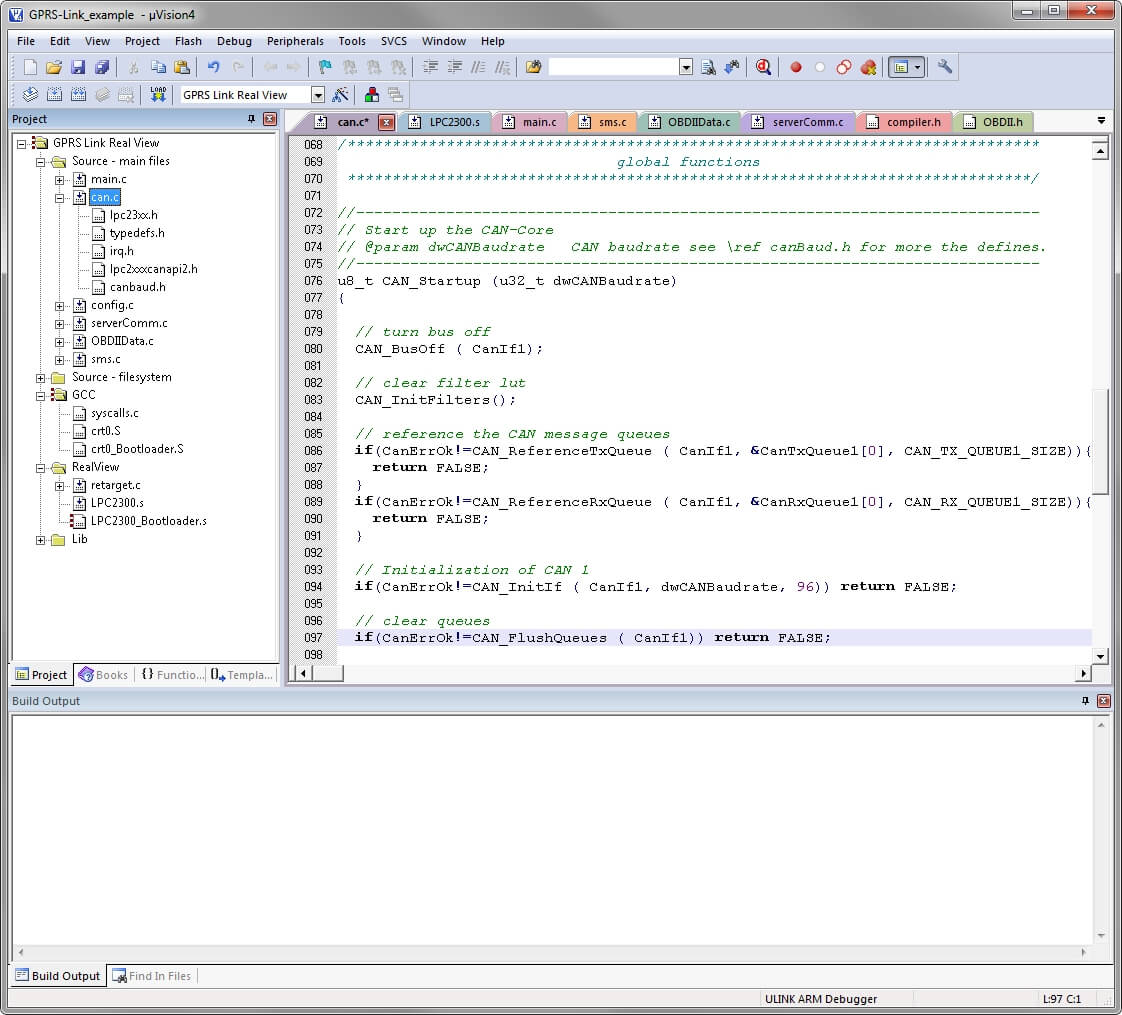Click the Load/Download to flash icon

tap(158, 95)
